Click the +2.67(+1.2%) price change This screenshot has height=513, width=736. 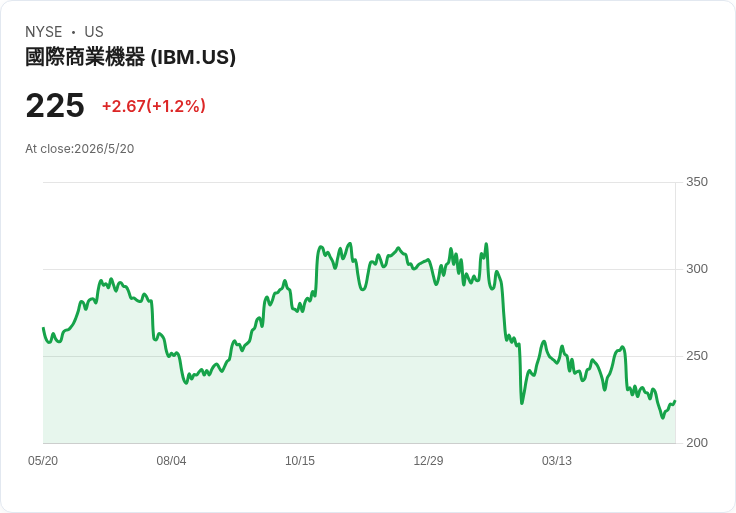154,106
